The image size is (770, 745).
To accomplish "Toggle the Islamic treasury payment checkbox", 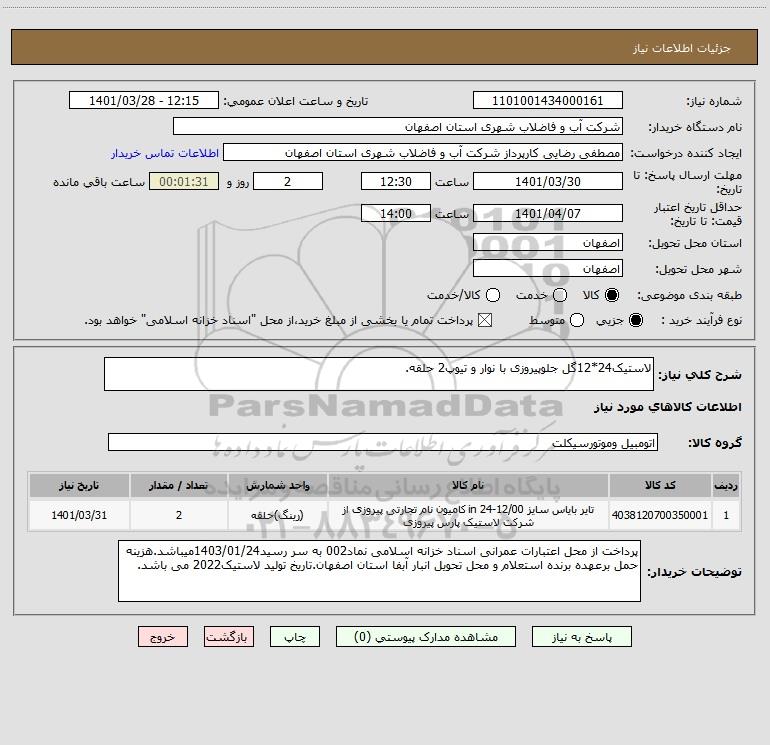I will [485, 320].
